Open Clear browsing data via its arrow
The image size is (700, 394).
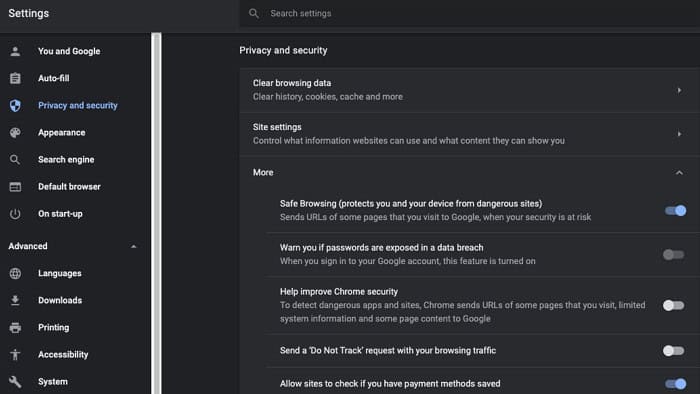click(x=679, y=90)
